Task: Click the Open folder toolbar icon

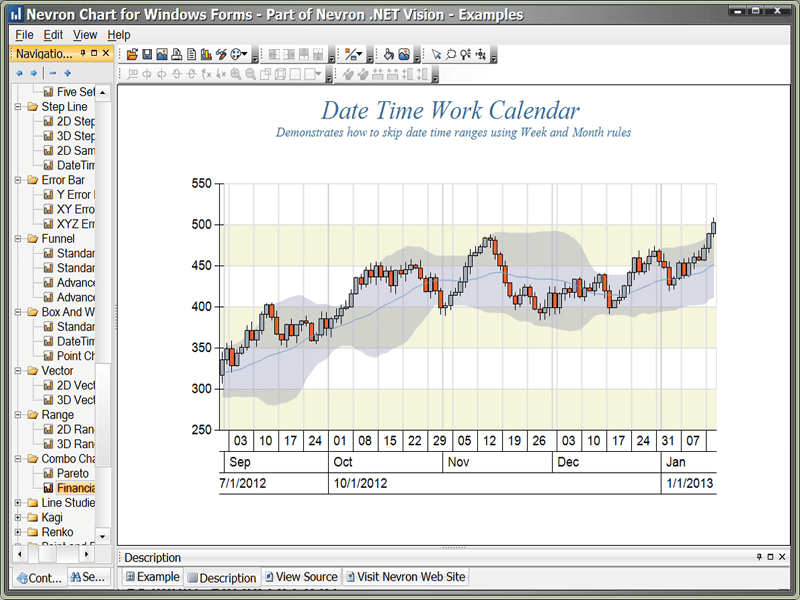Action: 132,54
